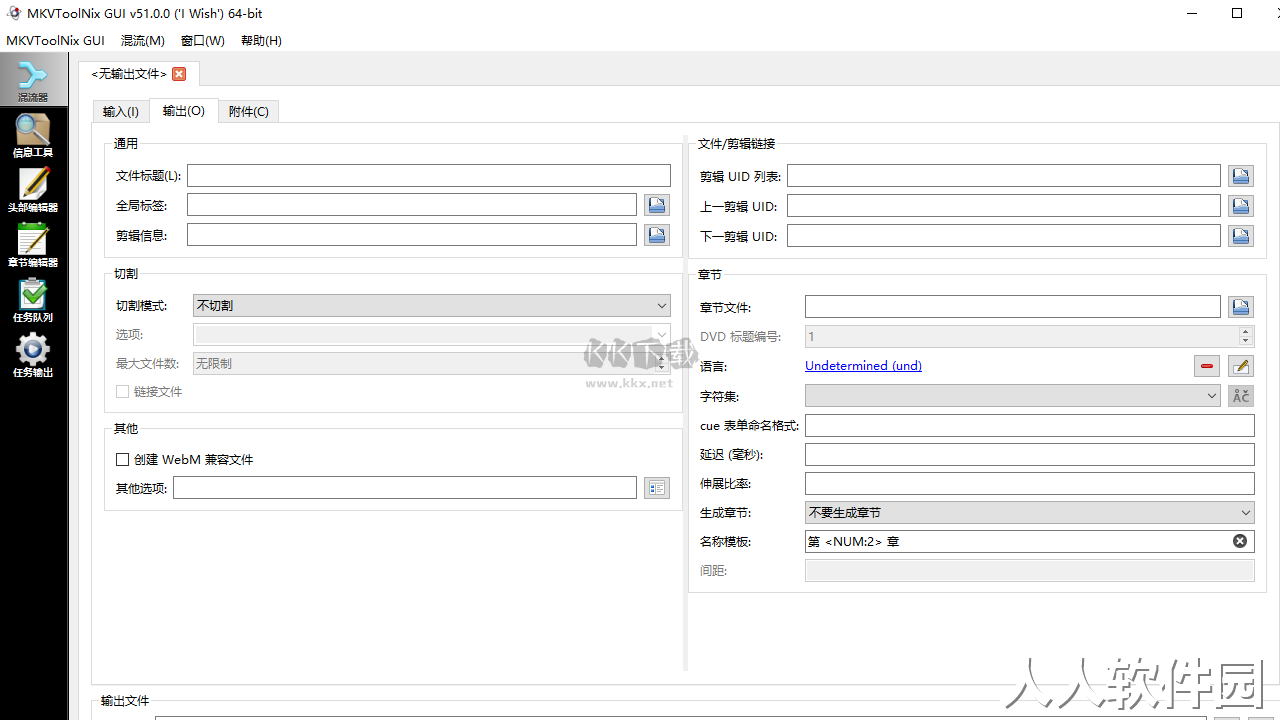Browse file for 全局标签 field

click(657, 205)
